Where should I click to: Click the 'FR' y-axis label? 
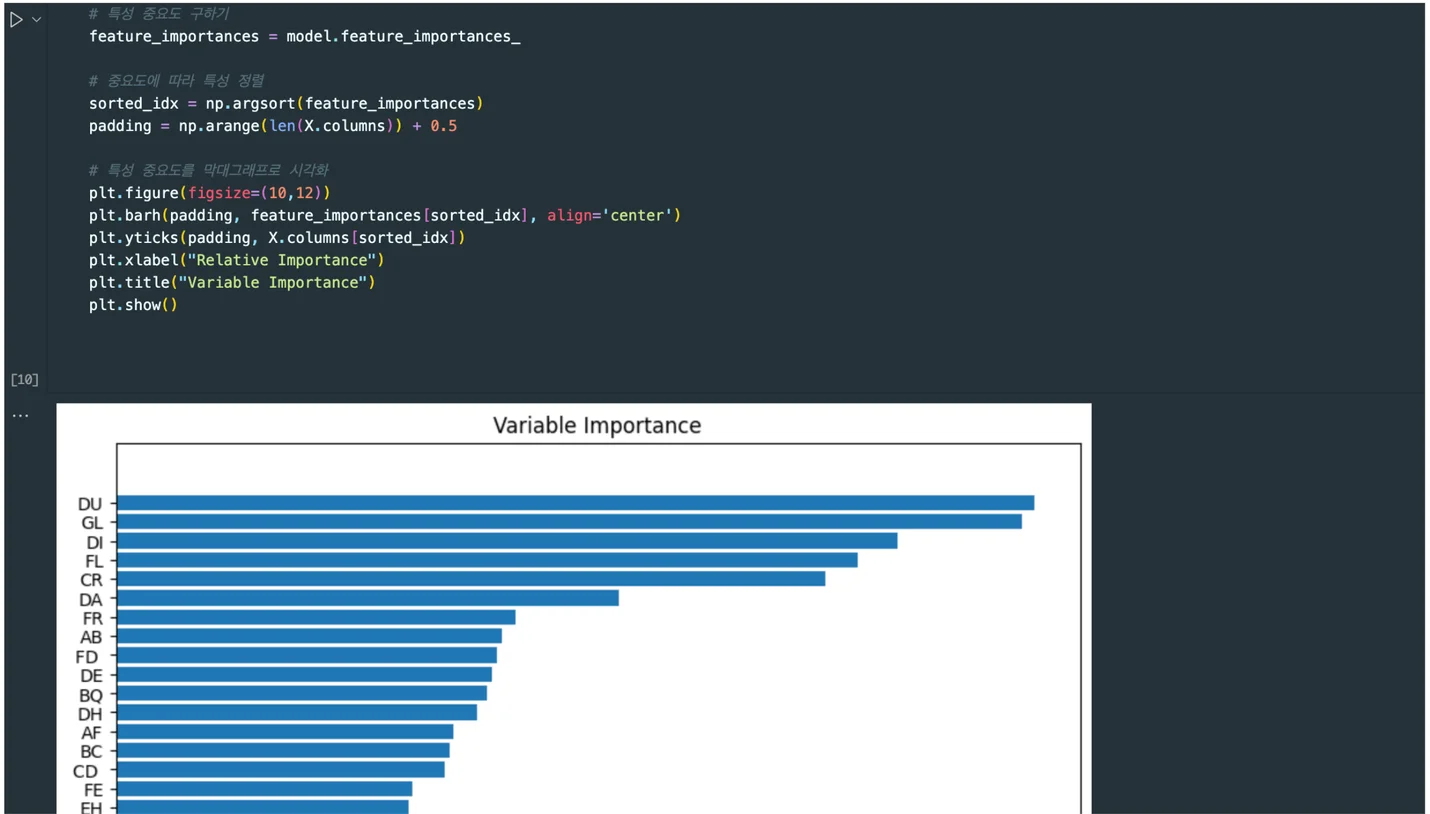tap(93, 619)
